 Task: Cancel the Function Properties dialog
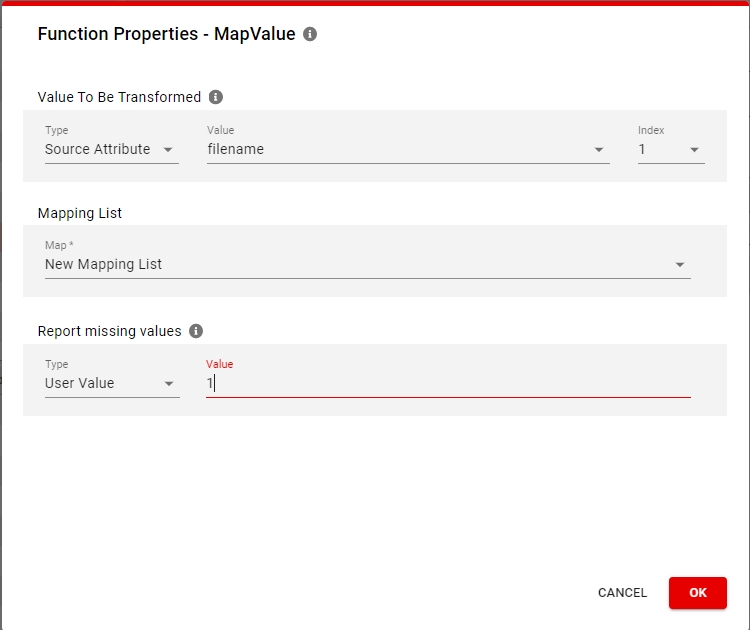pyautogui.click(x=622, y=593)
